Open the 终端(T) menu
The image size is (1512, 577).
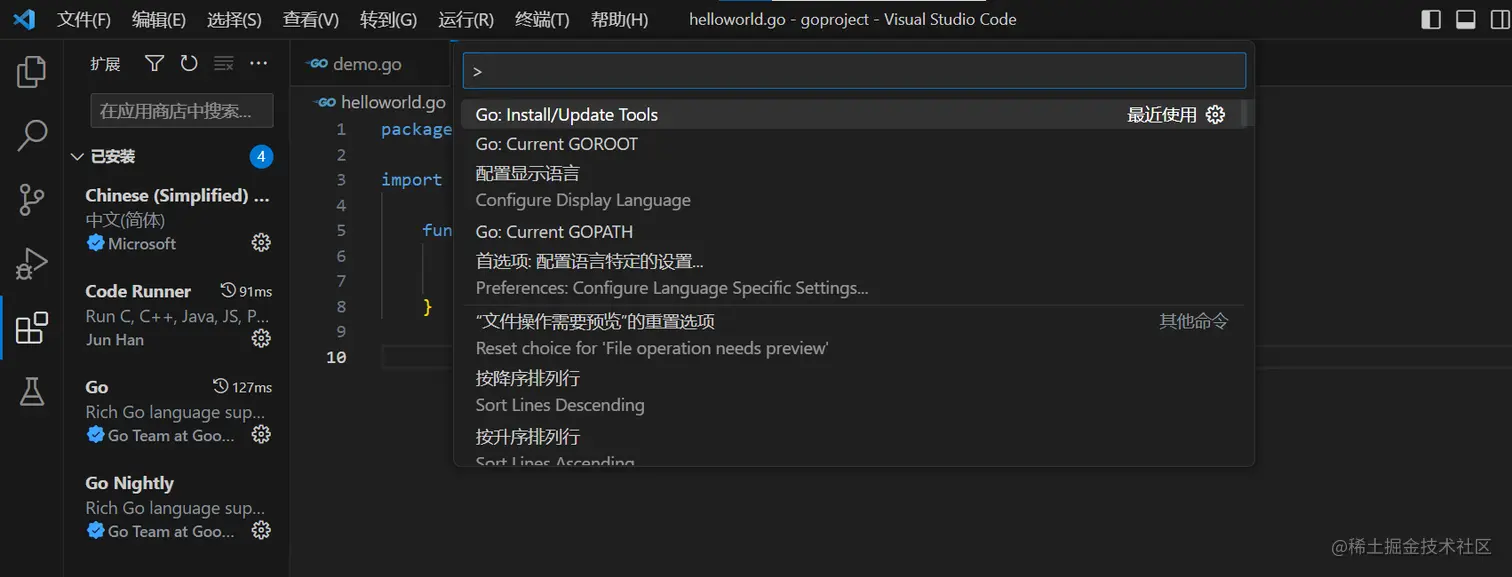pyautogui.click(x=542, y=20)
